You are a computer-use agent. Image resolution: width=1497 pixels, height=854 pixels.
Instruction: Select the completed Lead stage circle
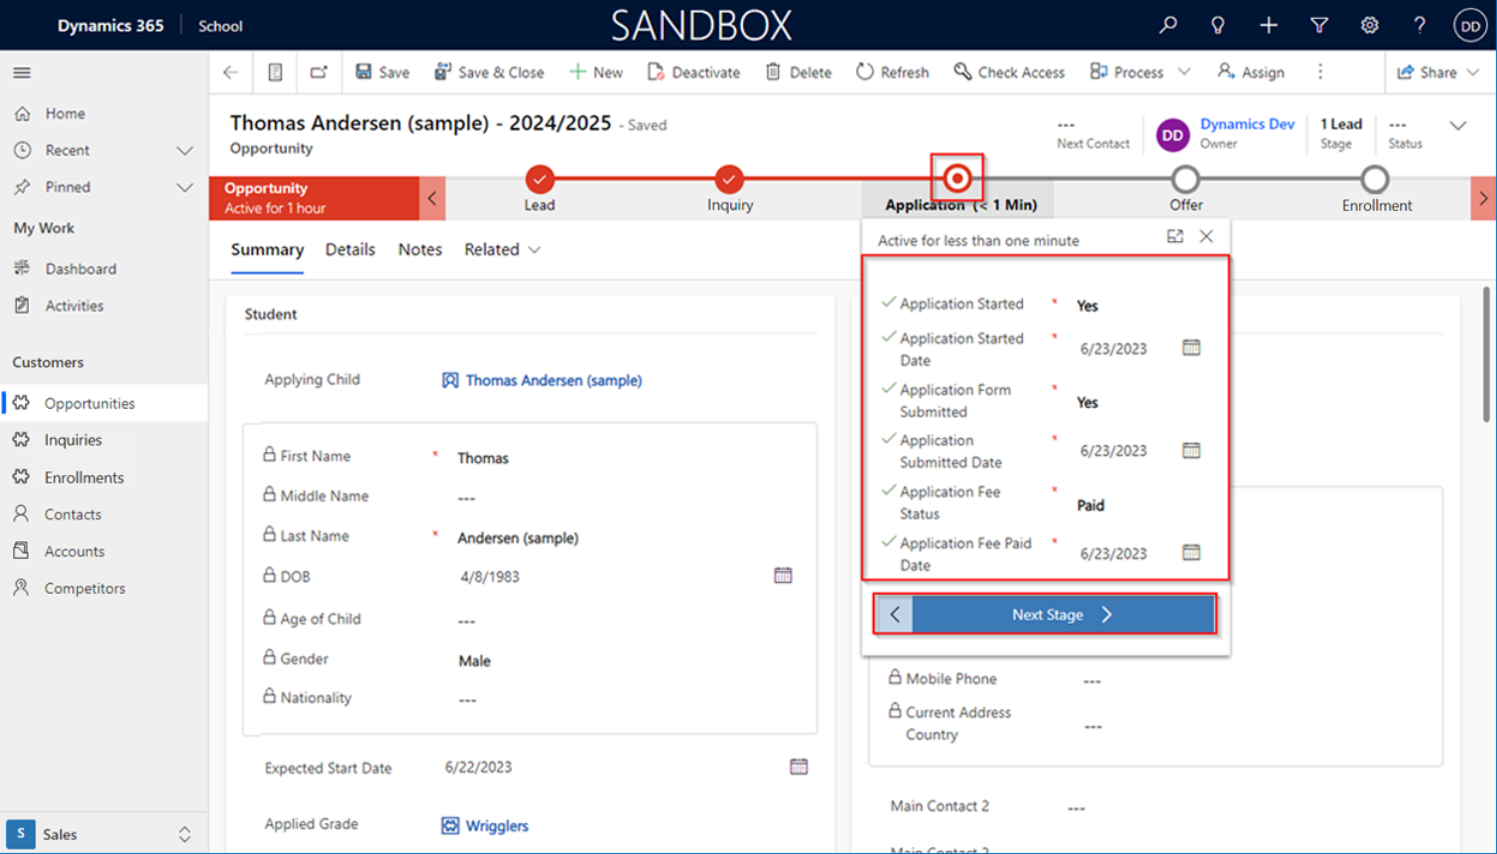coord(539,180)
